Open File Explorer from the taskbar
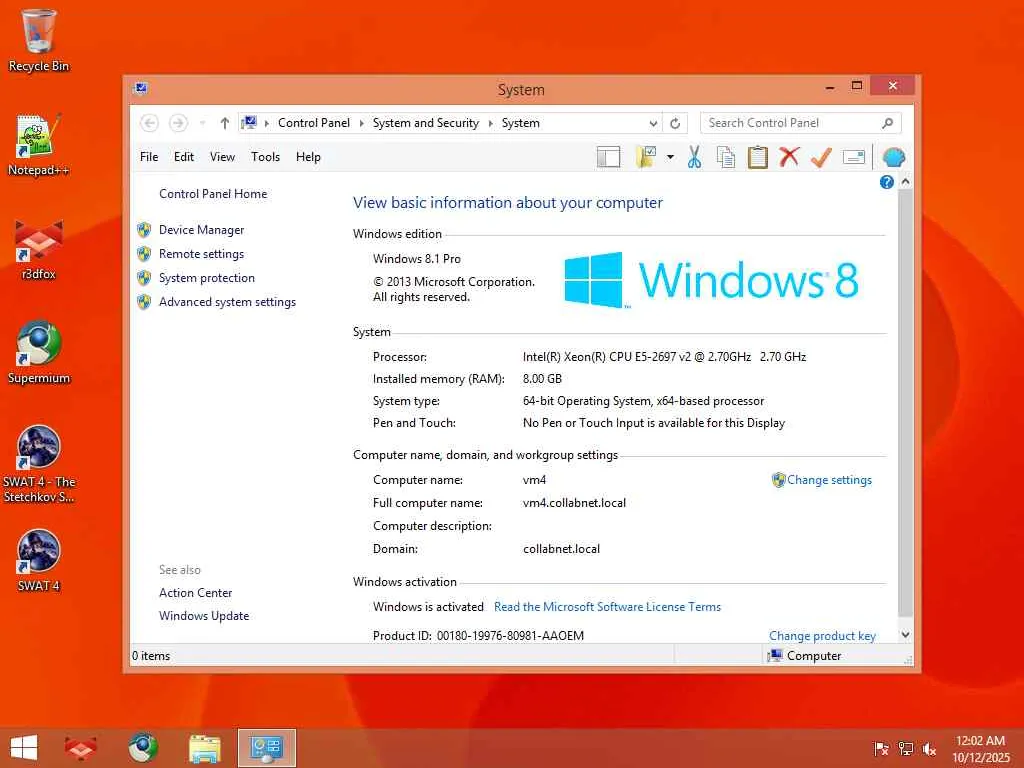 tap(204, 748)
